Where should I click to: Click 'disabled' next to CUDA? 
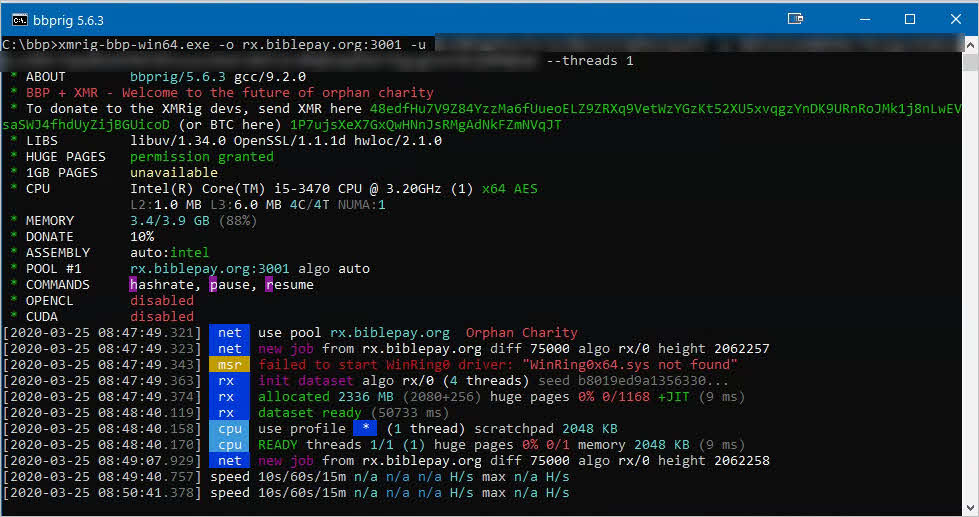162,317
